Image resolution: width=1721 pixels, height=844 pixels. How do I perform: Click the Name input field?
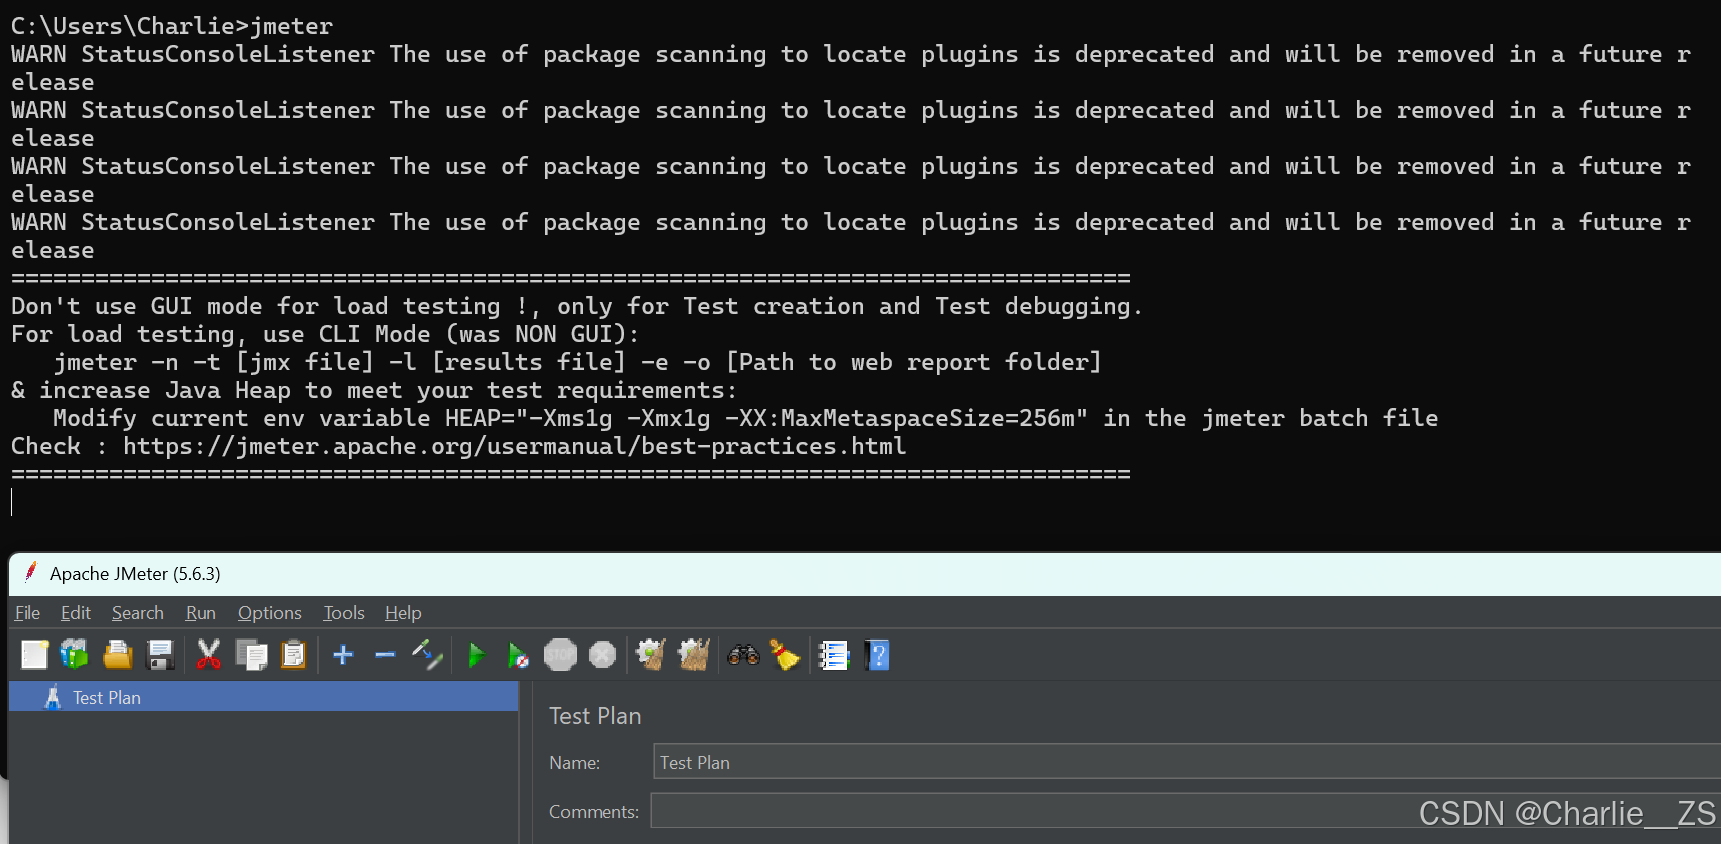(x=1186, y=762)
